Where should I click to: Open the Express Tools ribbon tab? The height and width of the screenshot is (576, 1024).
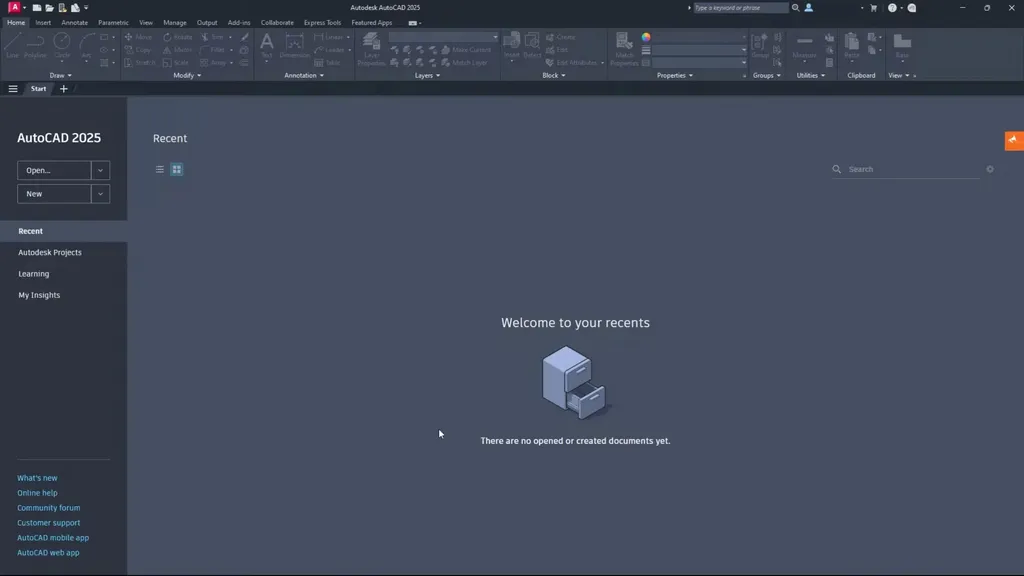pyautogui.click(x=322, y=22)
